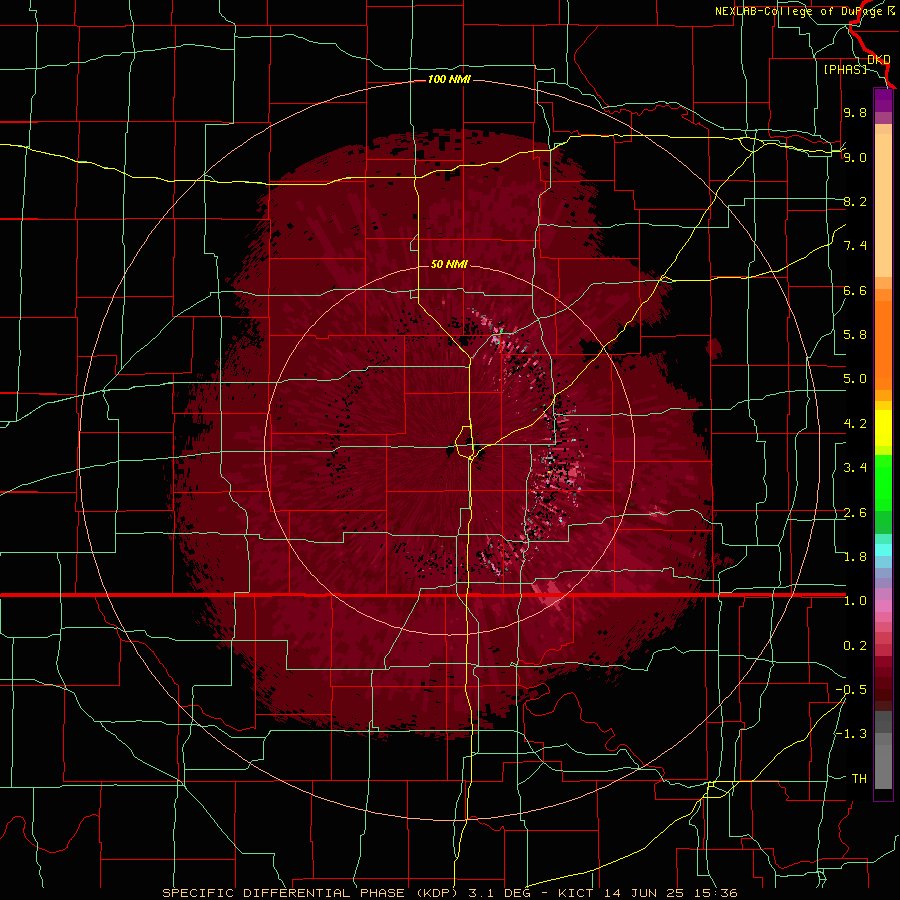
Task: Click the 0.2 value on the color scale
Action: (855, 646)
